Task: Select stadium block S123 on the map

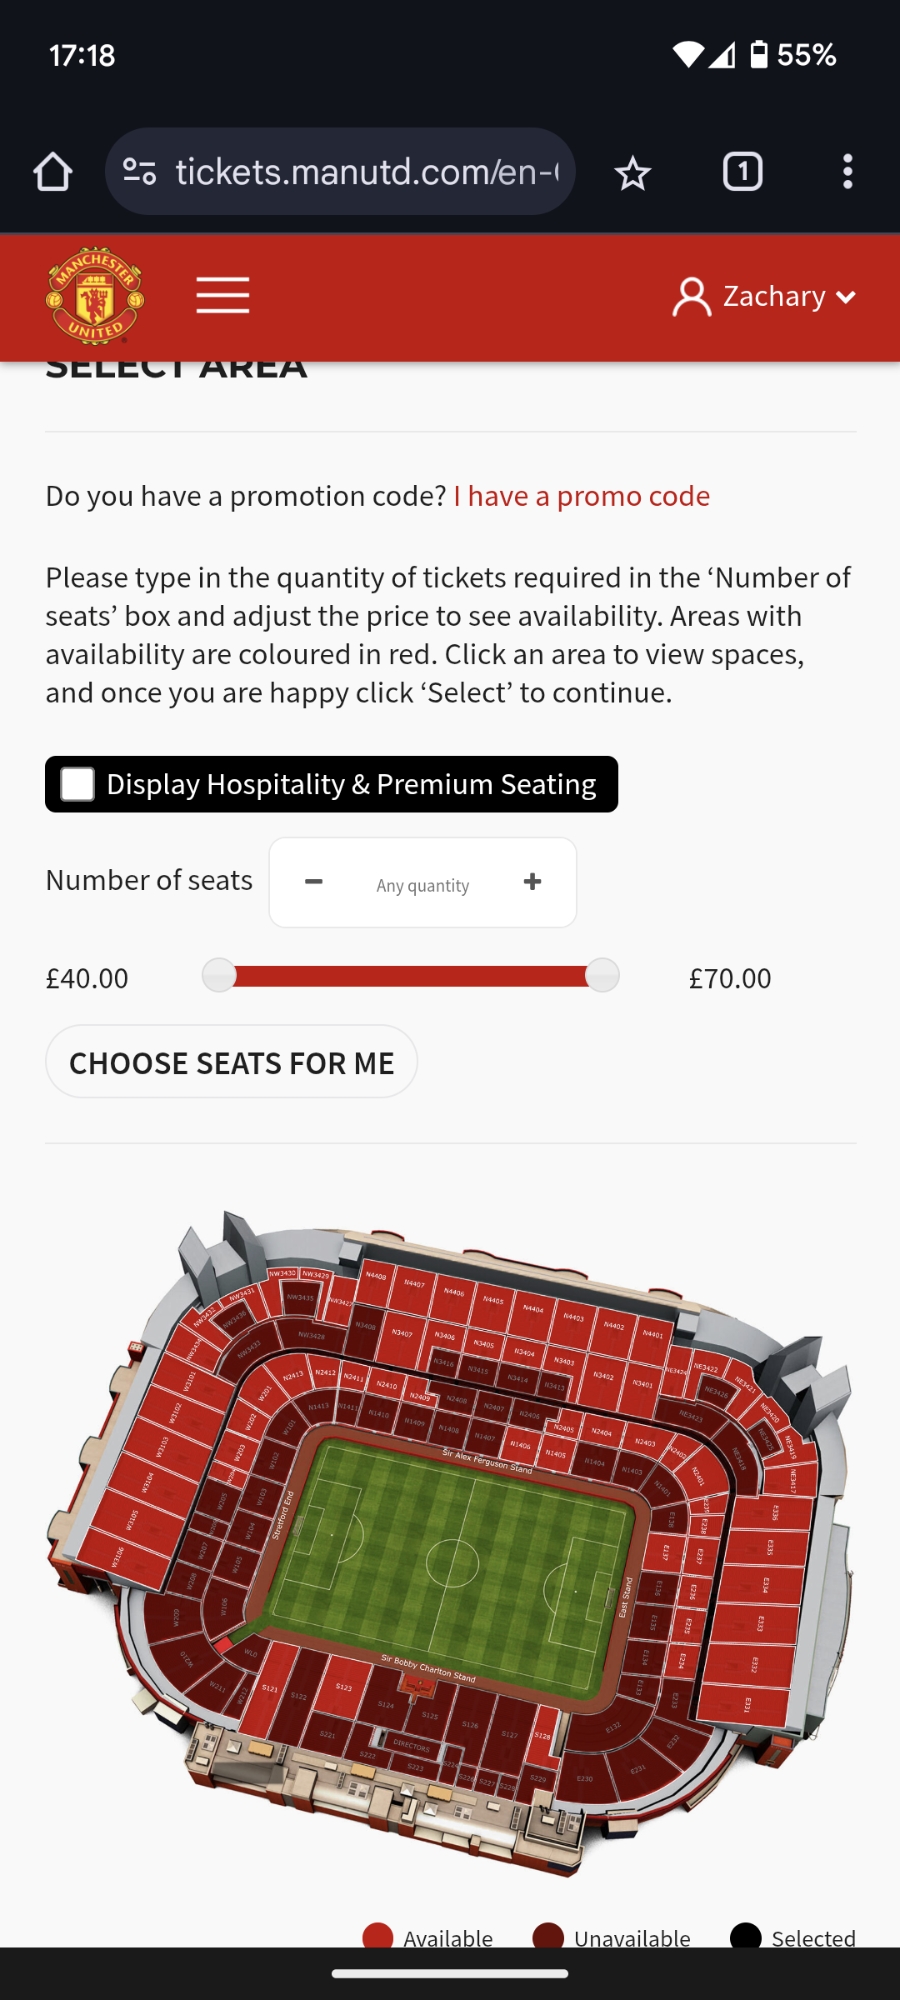Action: click(345, 1690)
